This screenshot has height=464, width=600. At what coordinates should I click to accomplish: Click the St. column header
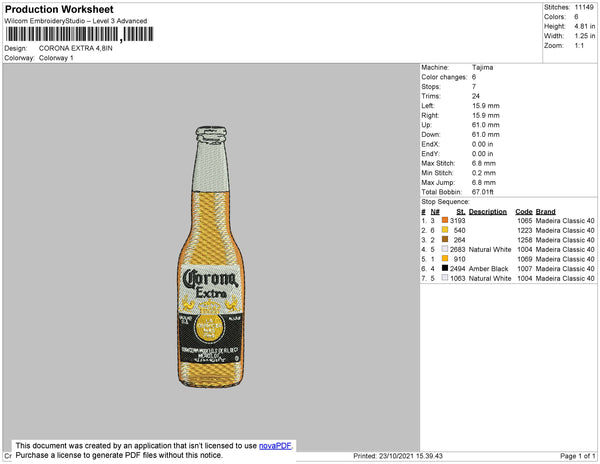click(461, 212)
